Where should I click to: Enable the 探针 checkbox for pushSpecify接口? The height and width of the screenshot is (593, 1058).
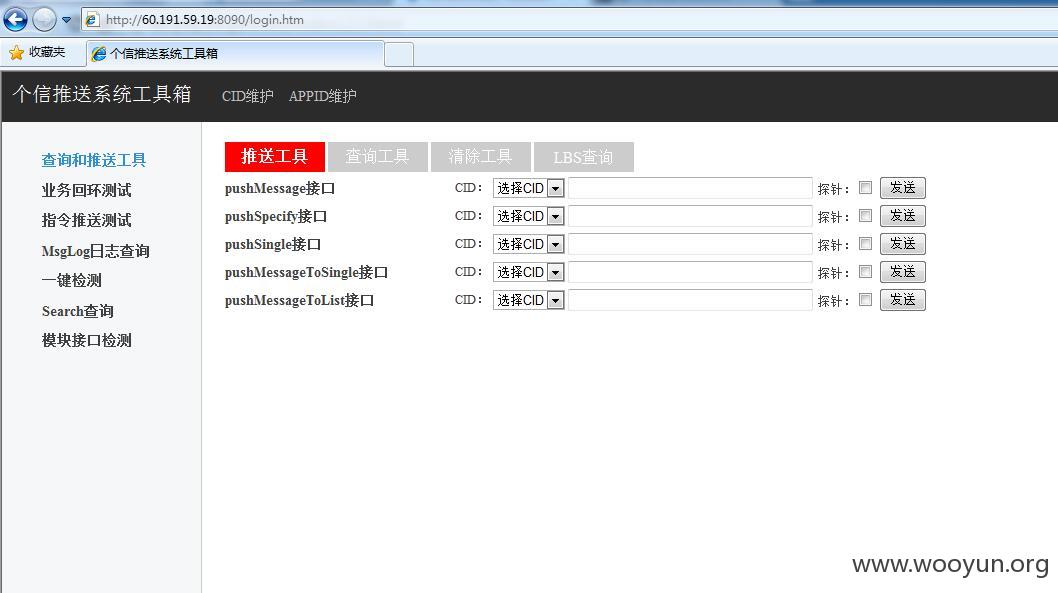click(x=865, y=216)
